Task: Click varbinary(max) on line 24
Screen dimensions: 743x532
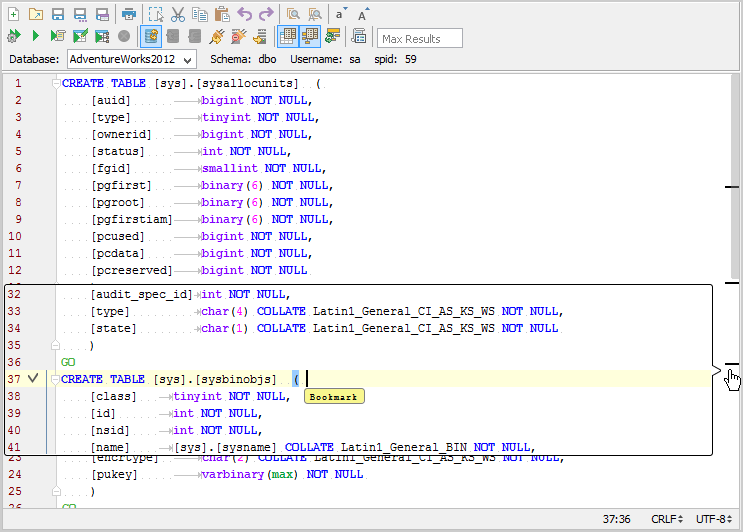Action: tap(251, 474)
